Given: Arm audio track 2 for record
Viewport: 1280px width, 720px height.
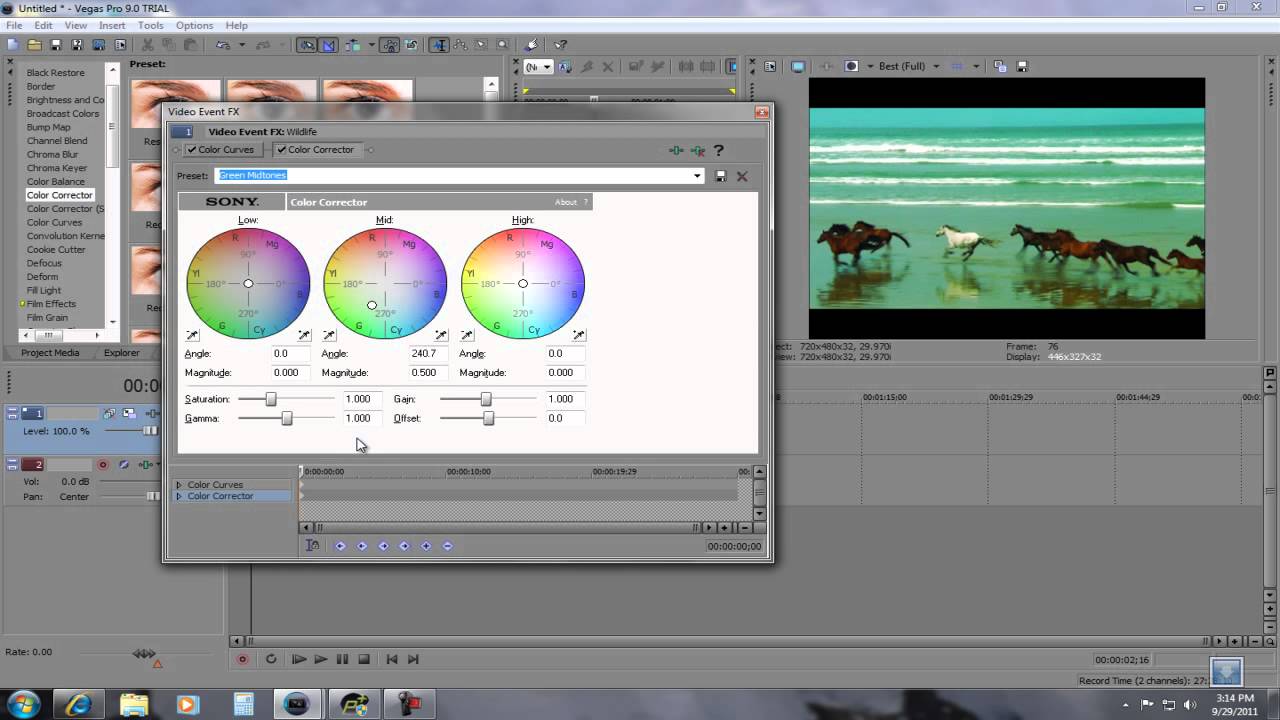Looking at the screenshot, I should [102, 465].
